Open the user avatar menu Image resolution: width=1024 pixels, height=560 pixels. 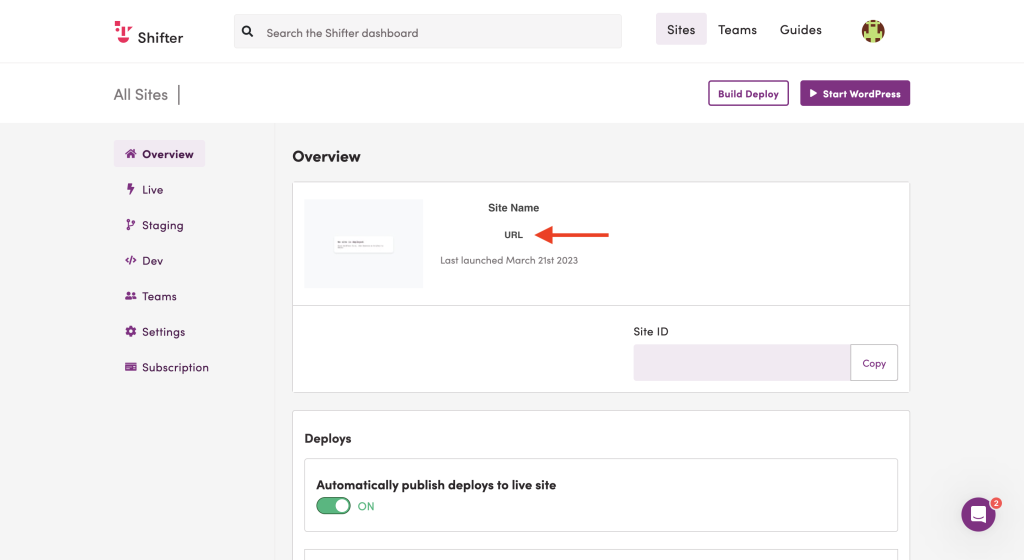coord(872,31)
